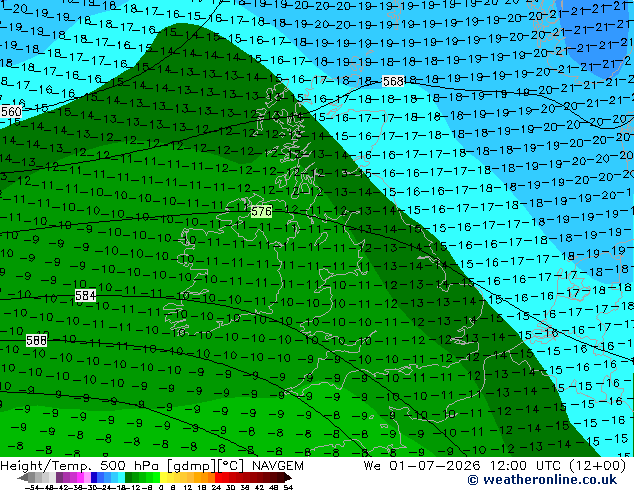The image size is (634, 490).
Task: Click the dark green swatch in the legend
Action: (x=129, y=477)
